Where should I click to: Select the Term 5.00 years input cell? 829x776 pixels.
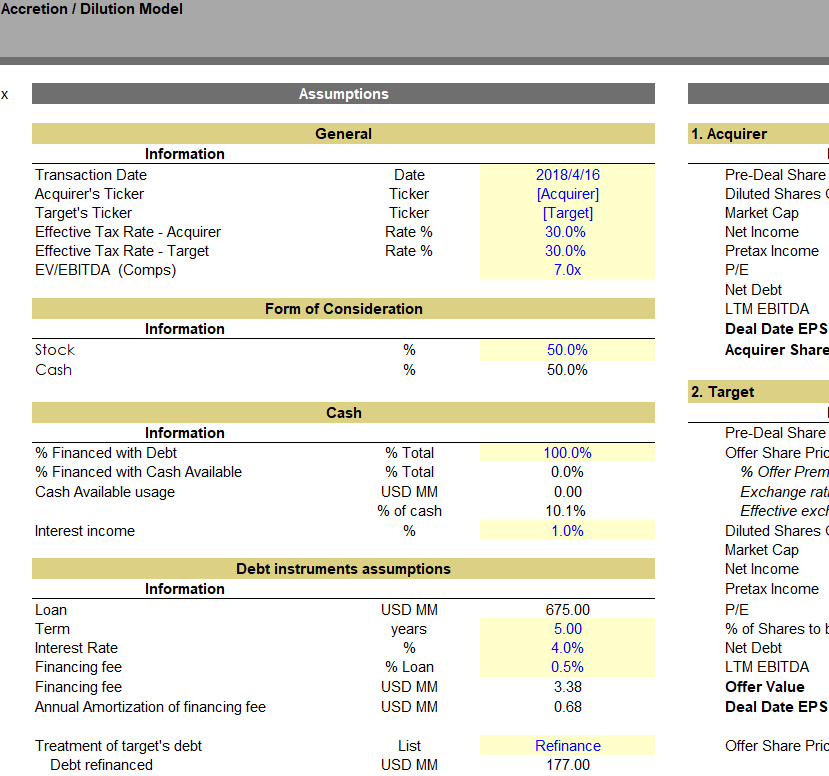click(x=567, y=629)
